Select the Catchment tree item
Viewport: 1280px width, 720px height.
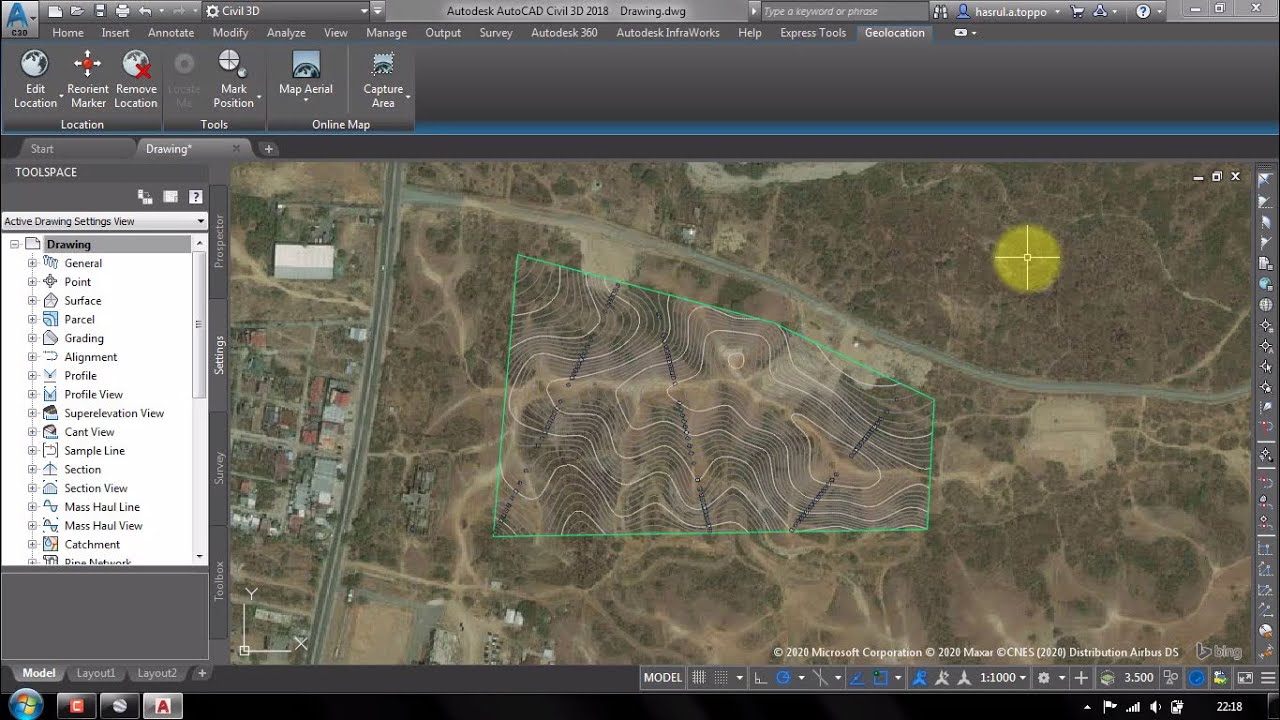pyautogui.click(x=92, y=544)
